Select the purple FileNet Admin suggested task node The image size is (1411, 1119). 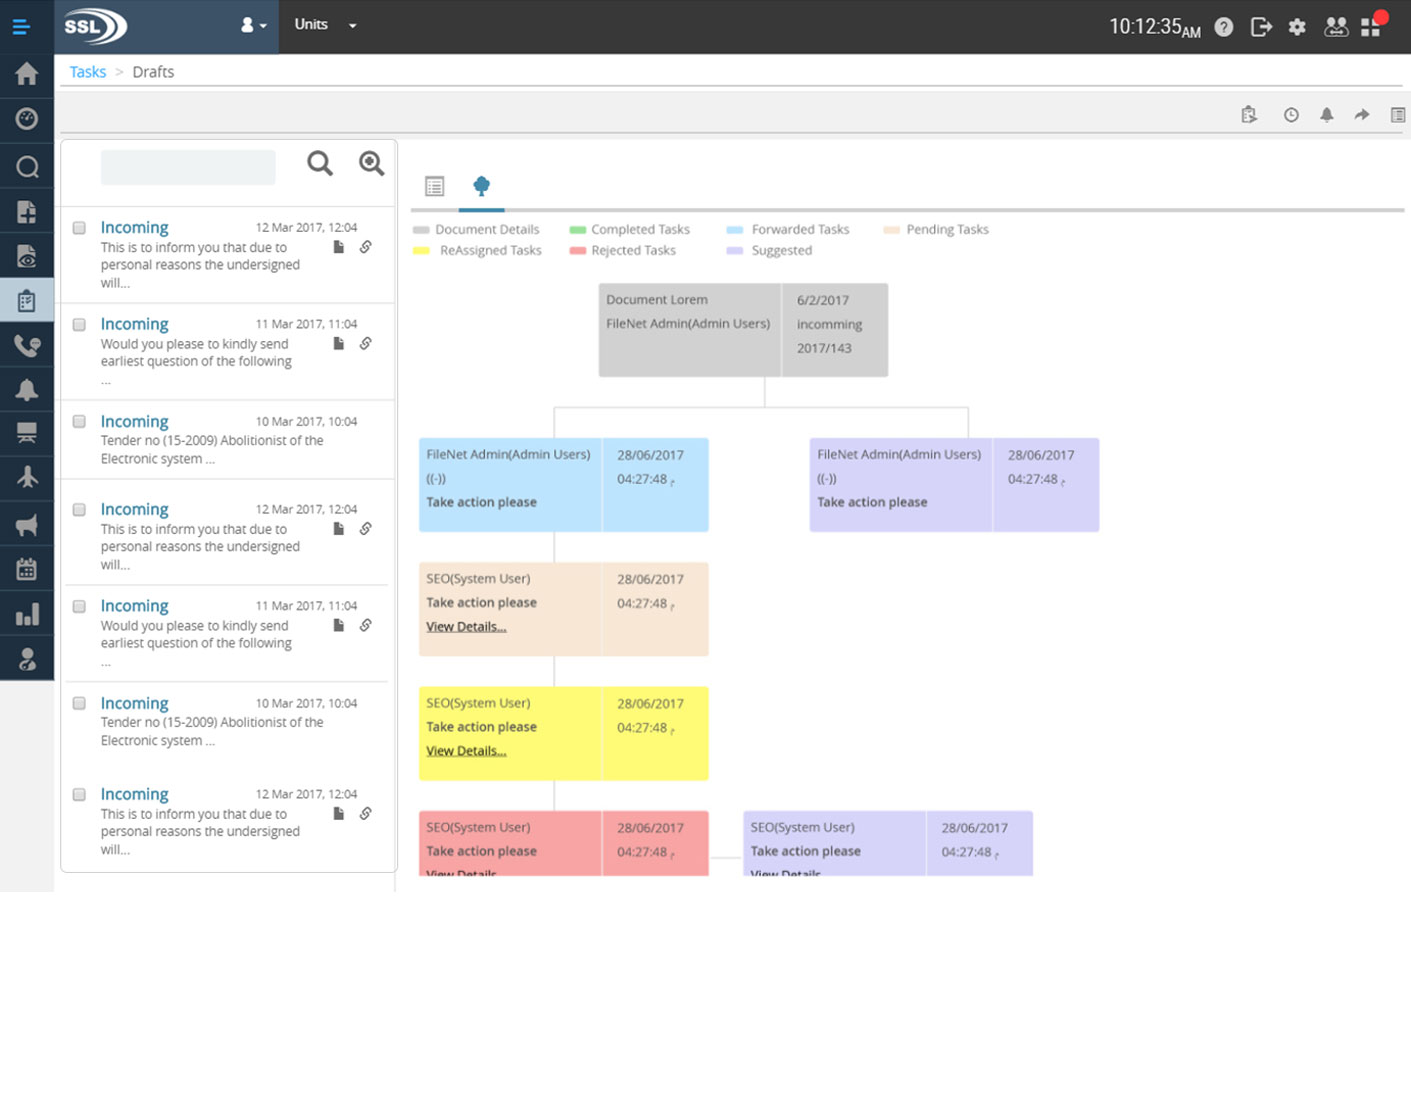pyautogui.click(x=954, y=485)
